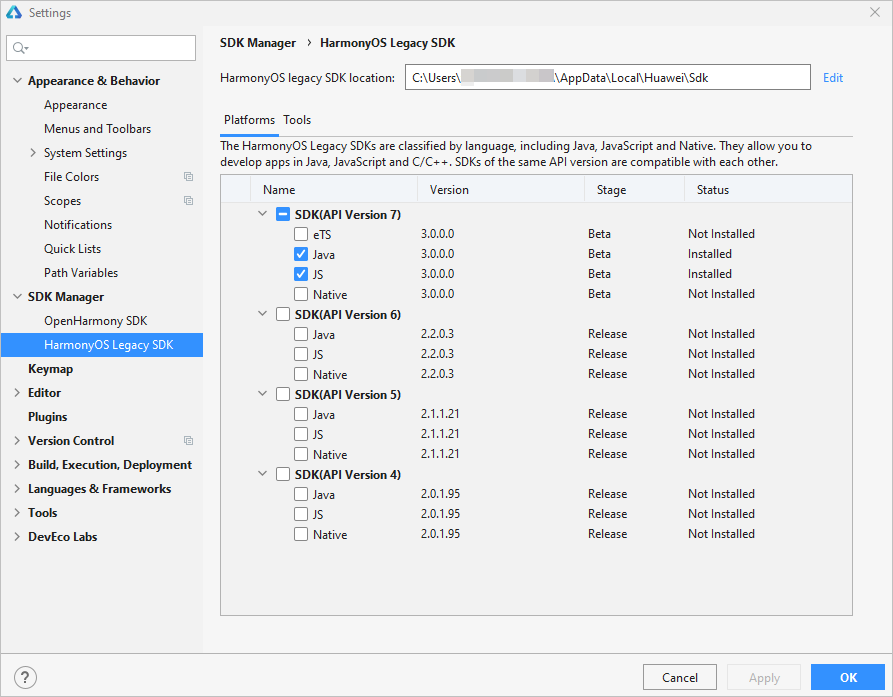Click the Status column header
Viewport: 893px width, 697px height.
click(768, 190)
